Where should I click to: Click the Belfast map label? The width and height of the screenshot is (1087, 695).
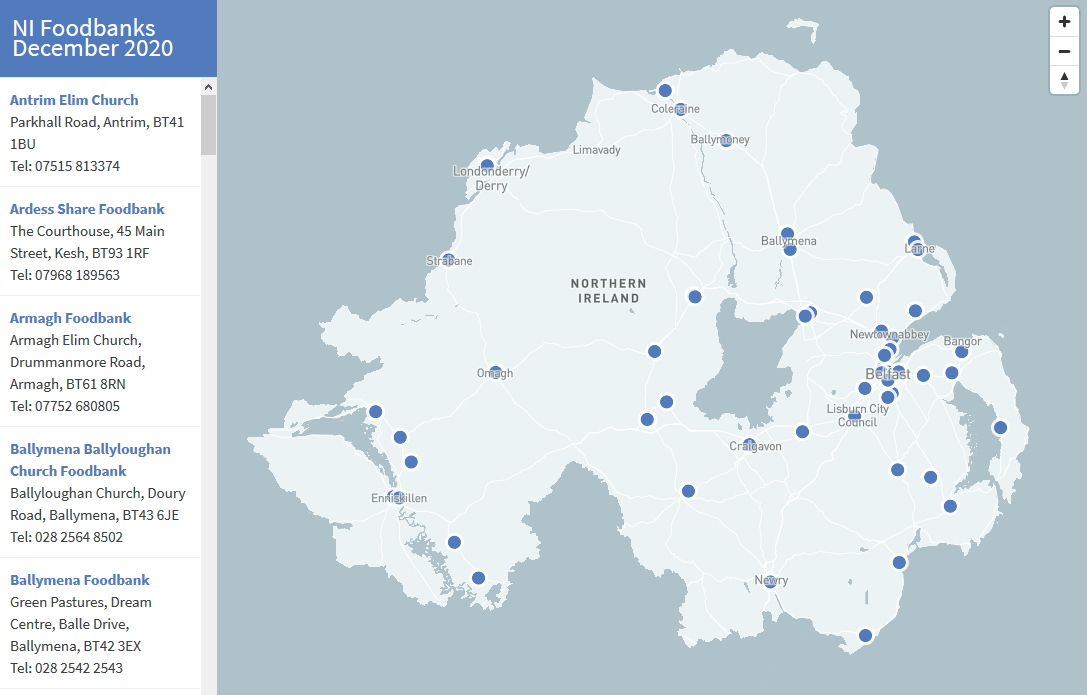(887, 374)
